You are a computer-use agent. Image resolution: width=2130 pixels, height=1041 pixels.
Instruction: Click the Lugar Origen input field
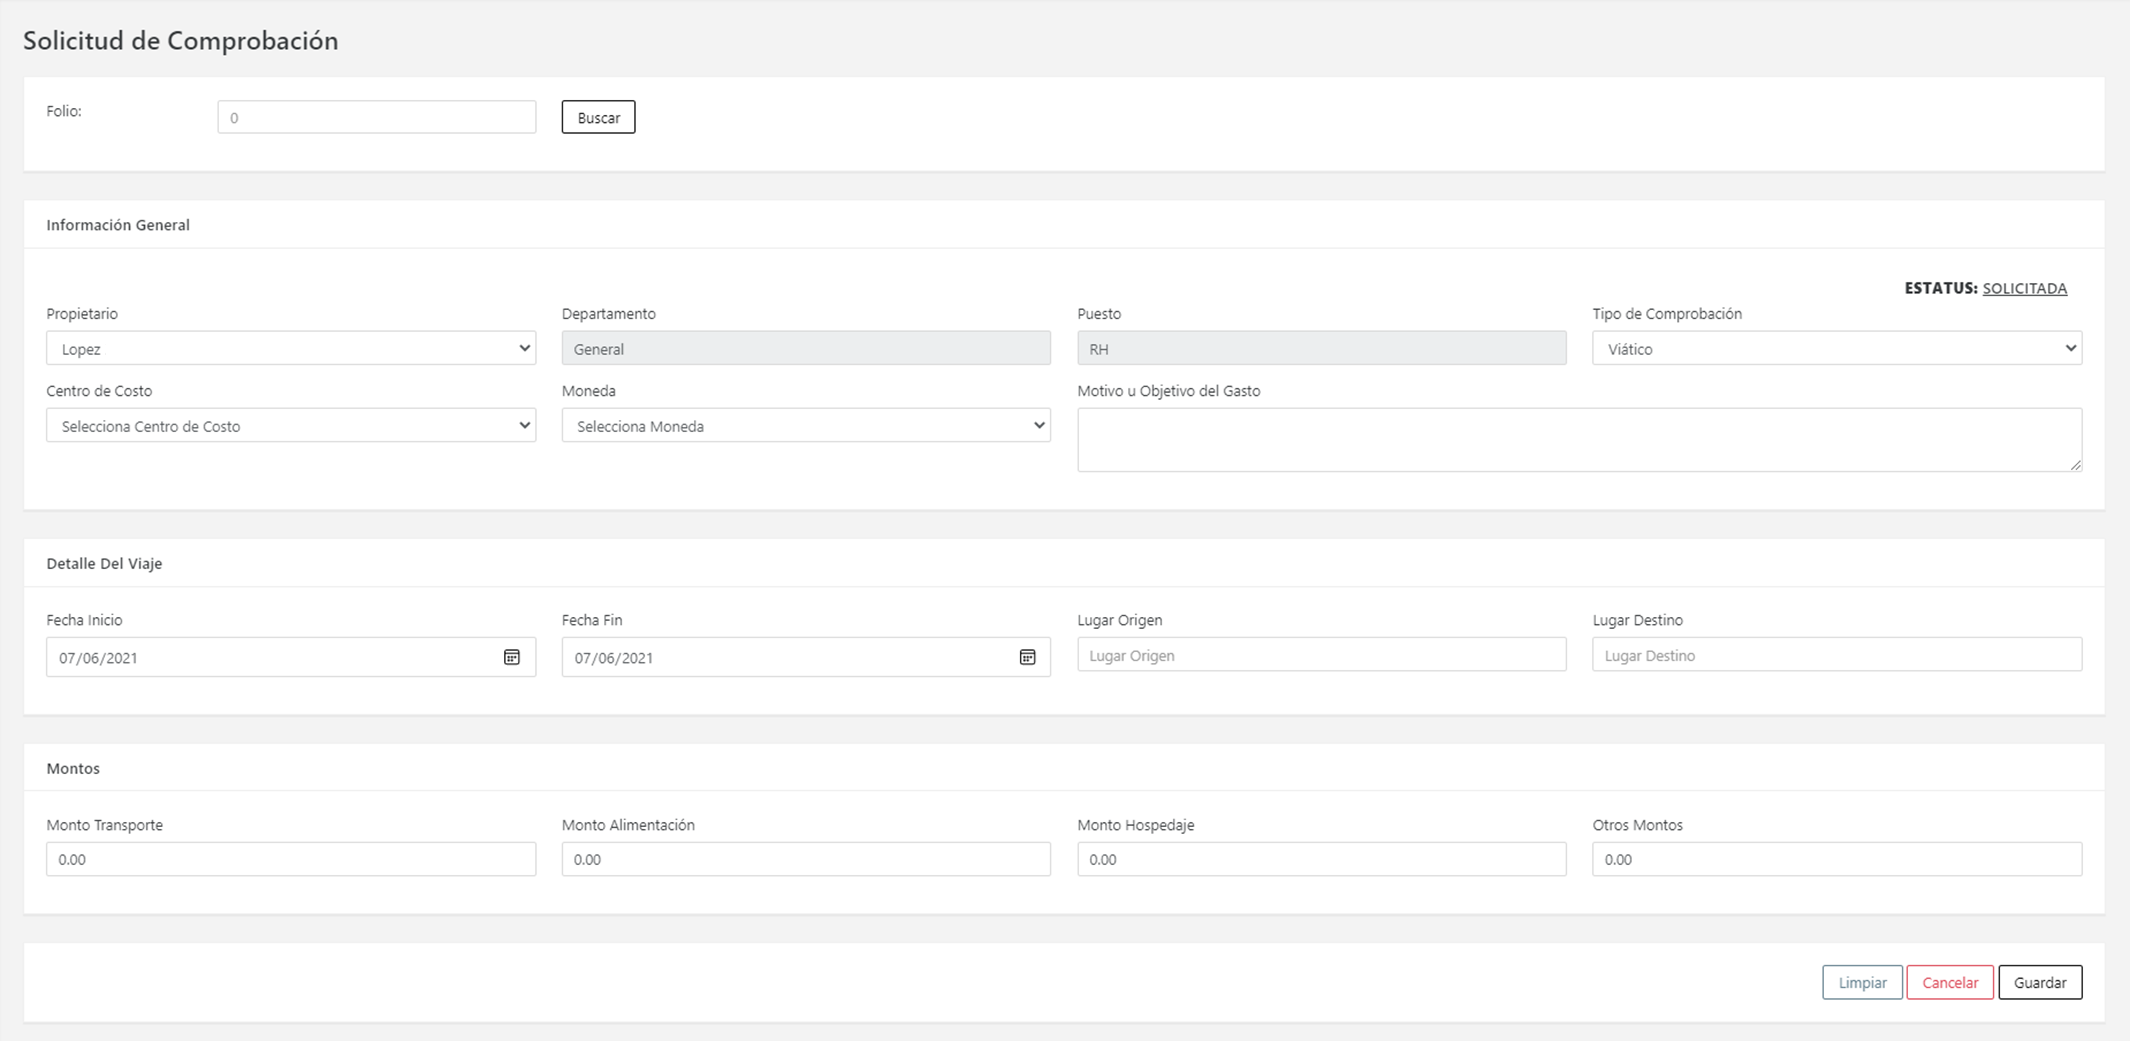[1321, 655]
